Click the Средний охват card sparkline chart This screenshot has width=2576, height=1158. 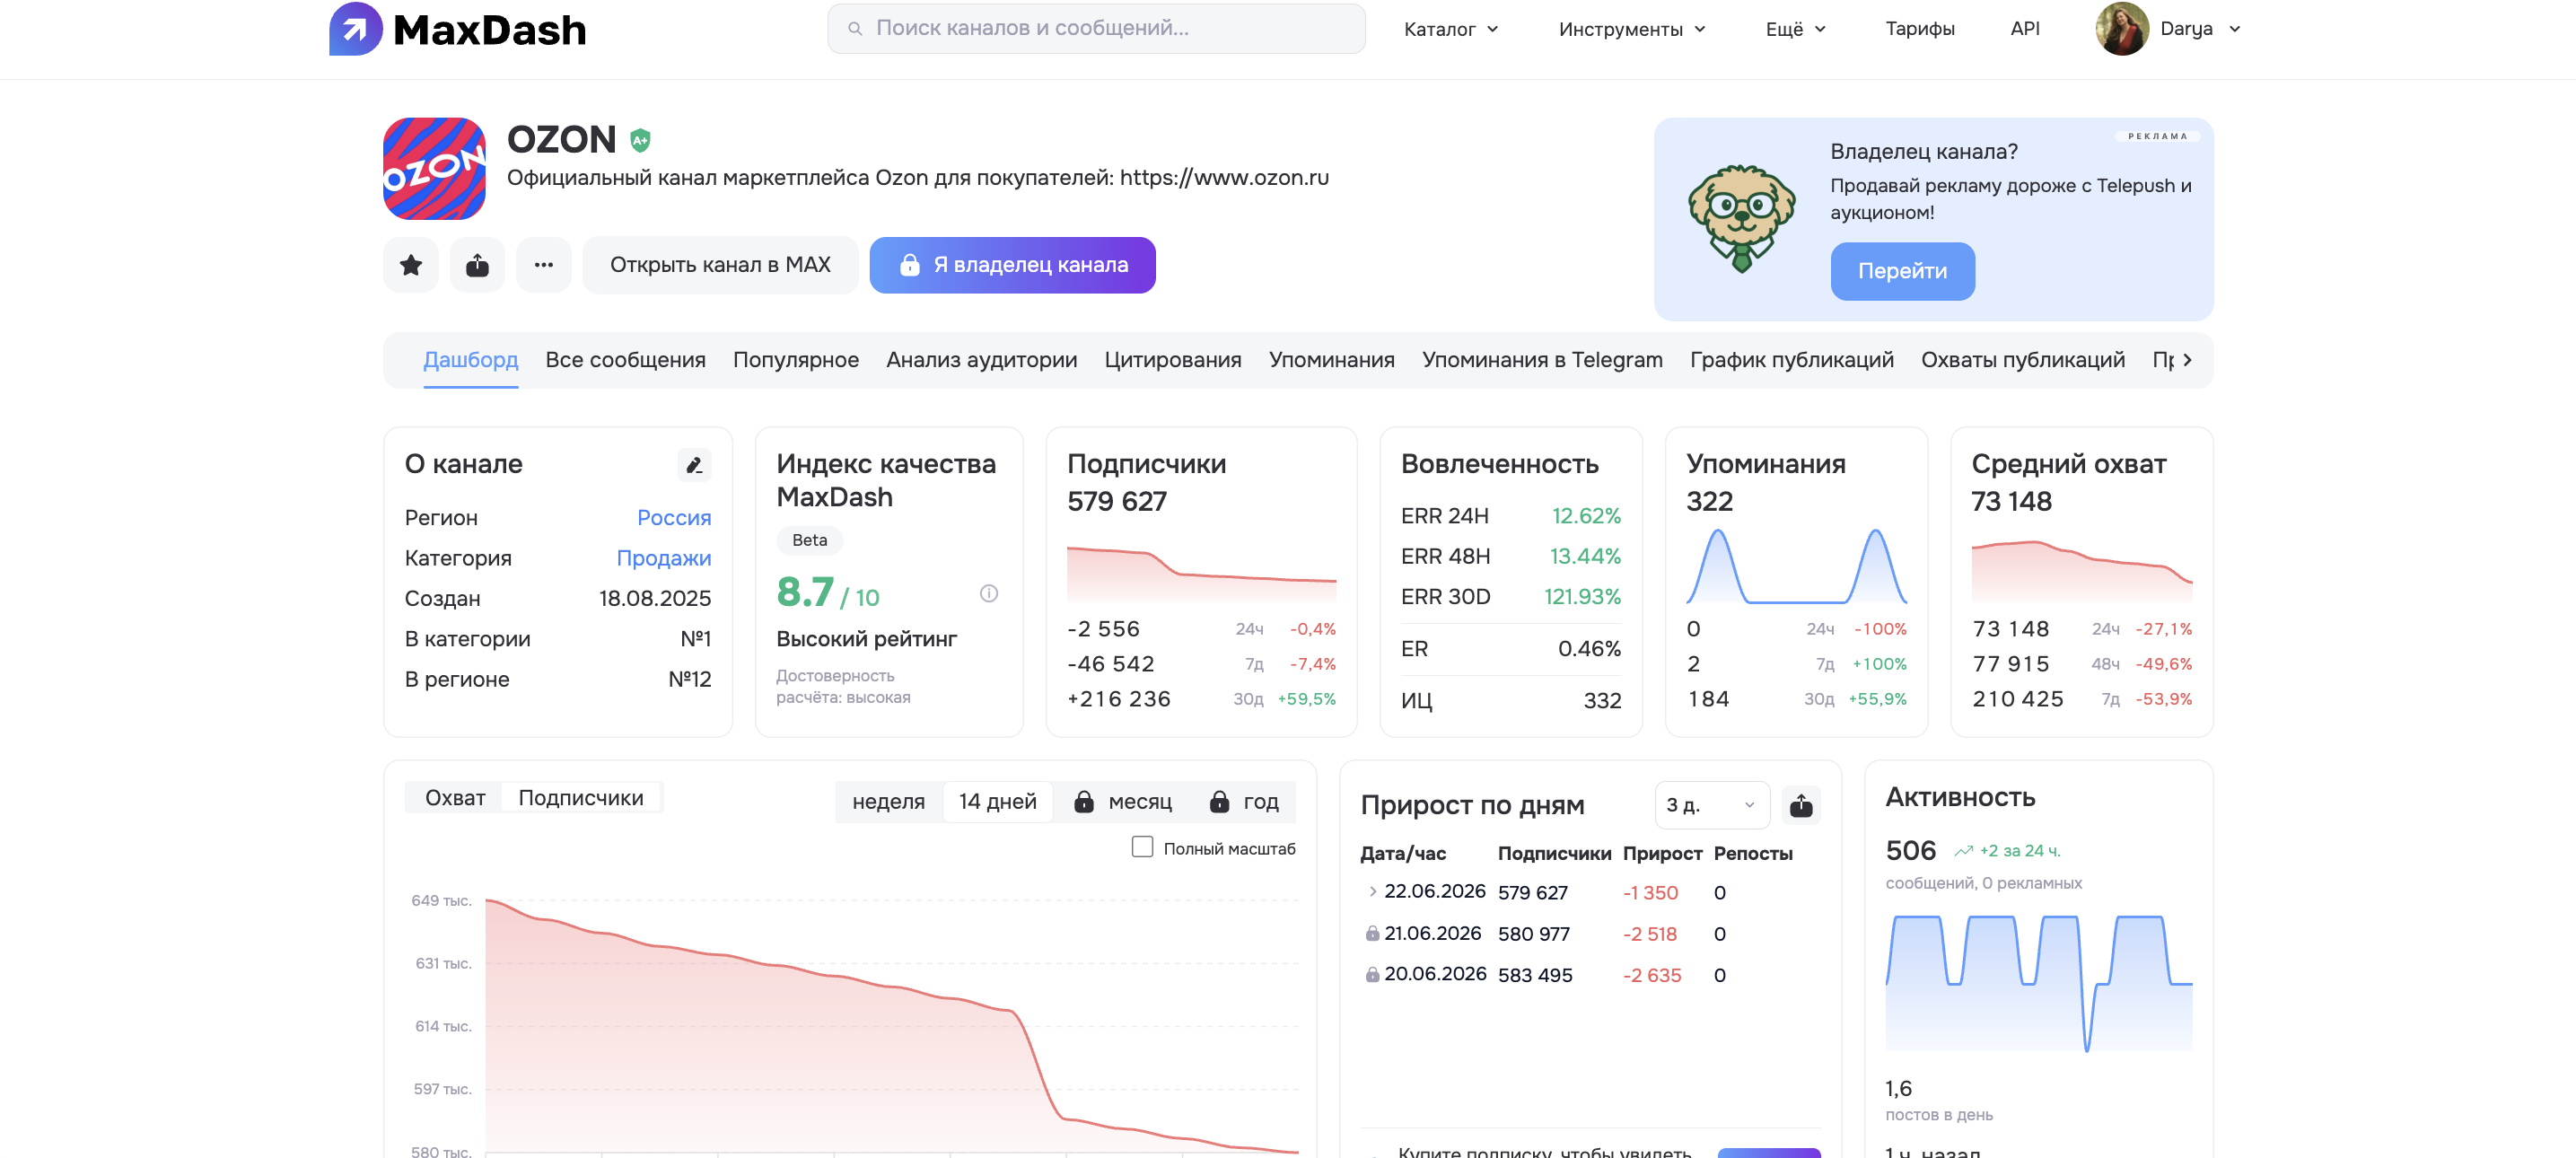coord(2081,571)
